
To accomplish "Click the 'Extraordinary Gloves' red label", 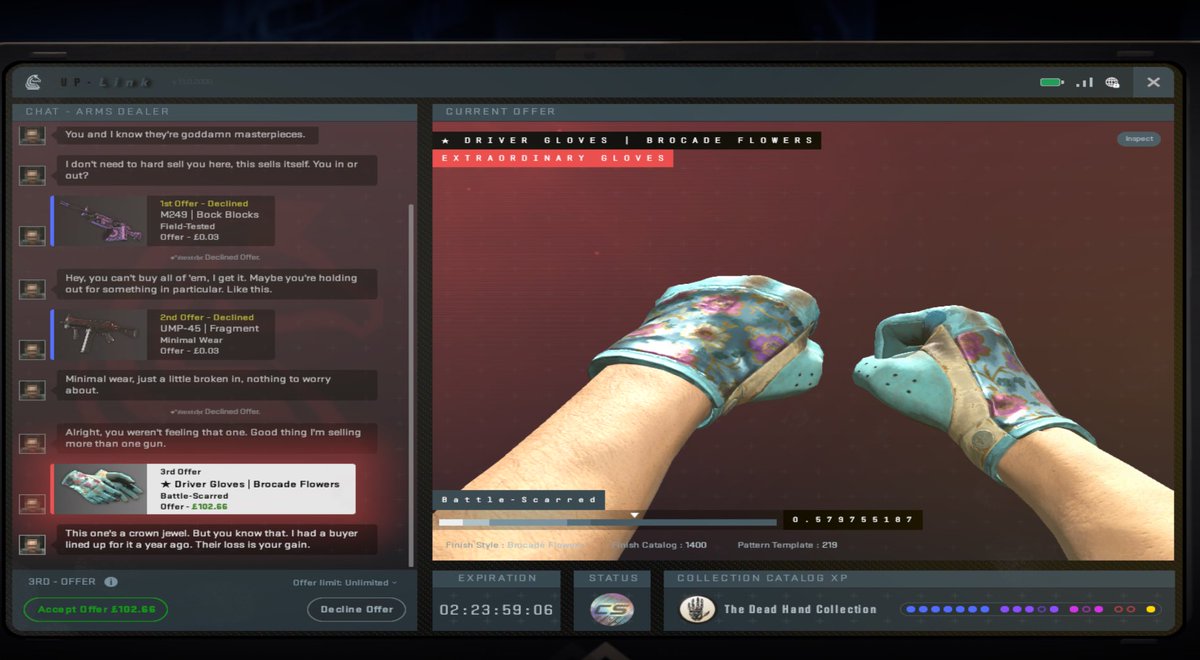I will [x=553, y=158].
